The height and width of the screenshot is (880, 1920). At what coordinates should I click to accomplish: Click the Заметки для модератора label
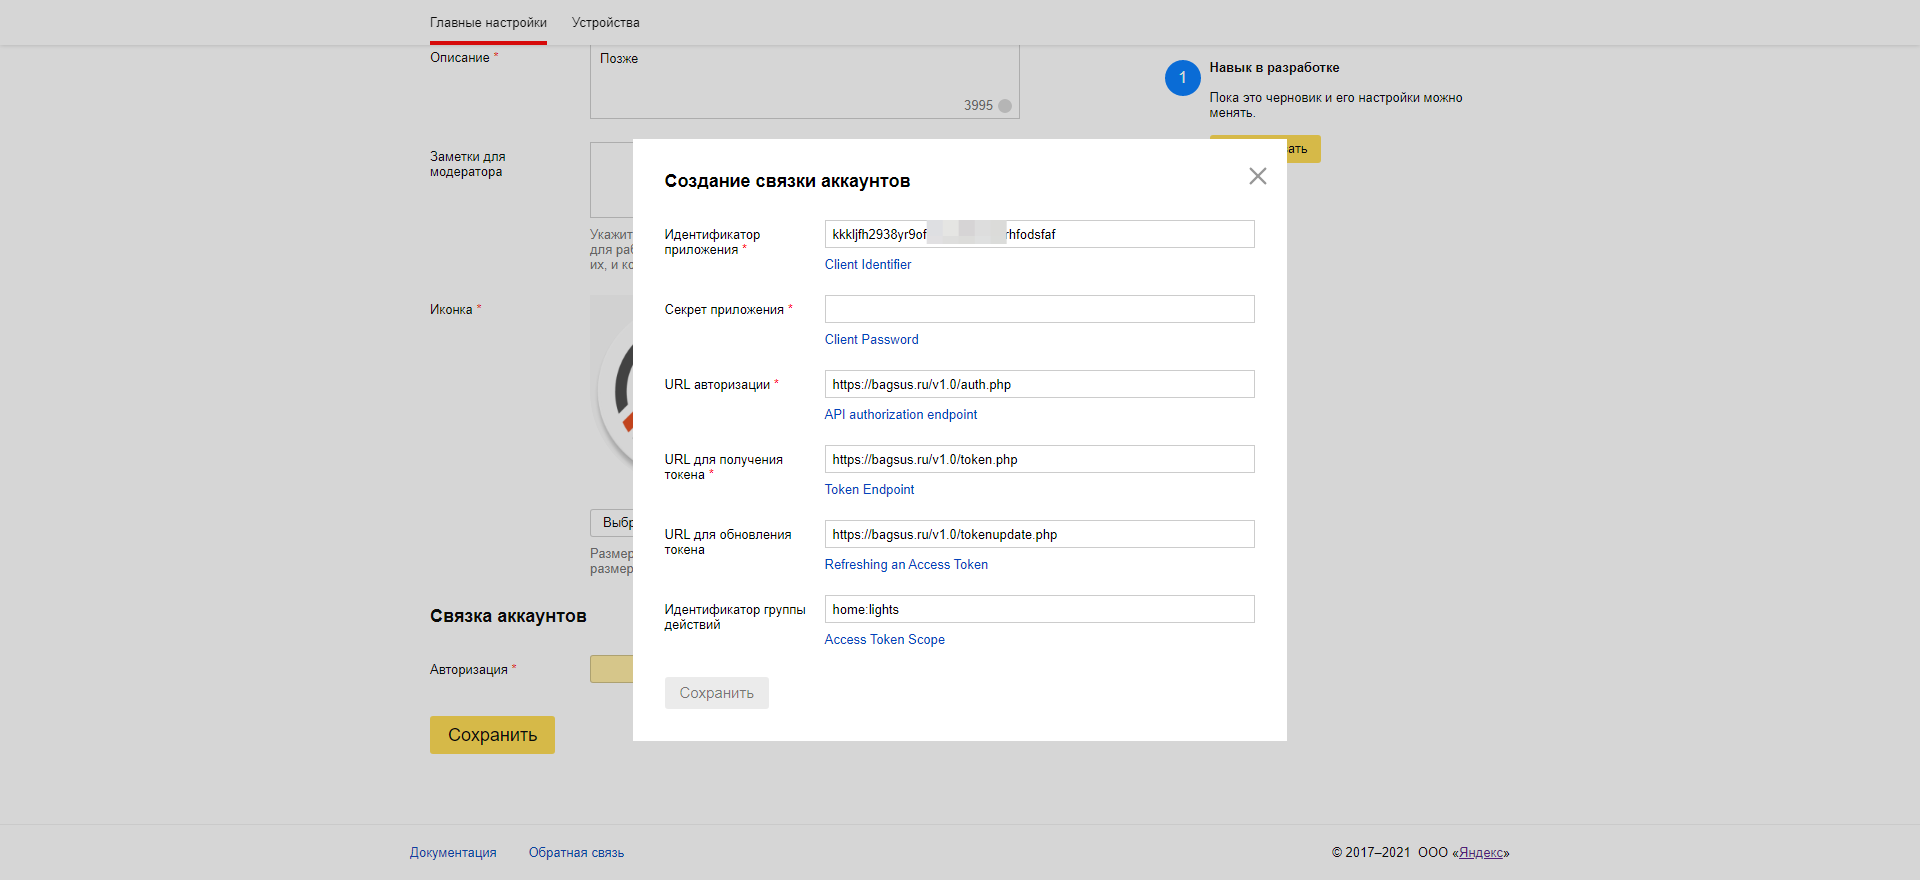pyautogui.click(x=467, y=164)
